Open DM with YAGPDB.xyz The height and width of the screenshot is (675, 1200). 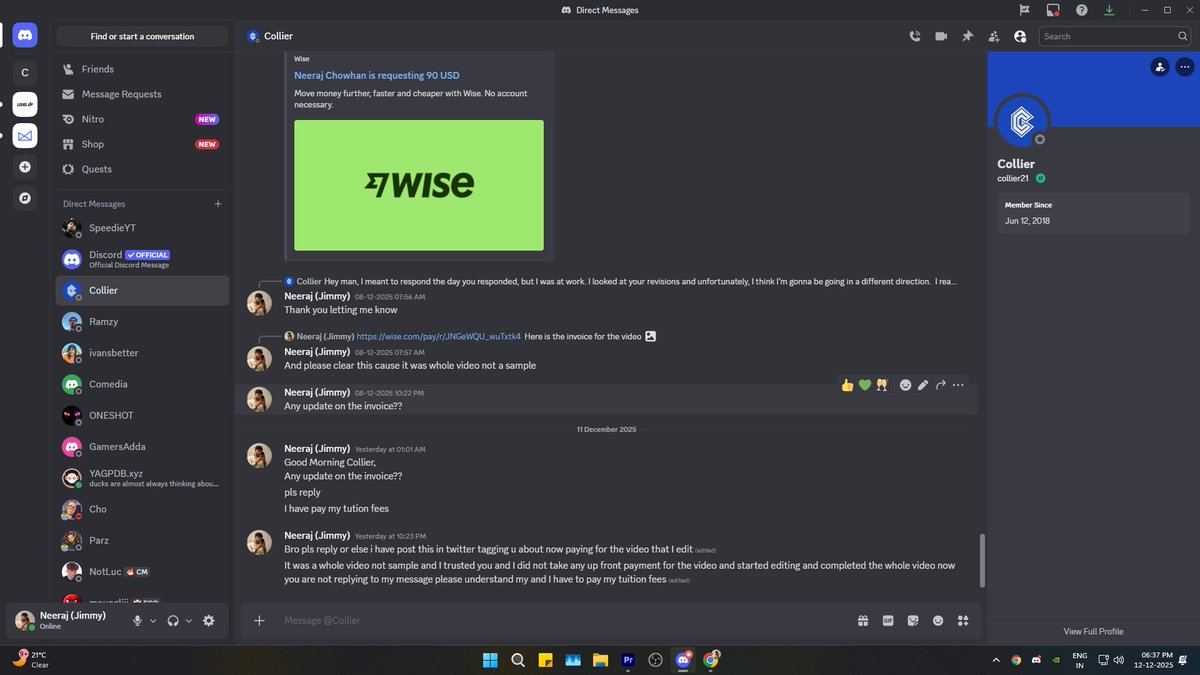(142, 478)
